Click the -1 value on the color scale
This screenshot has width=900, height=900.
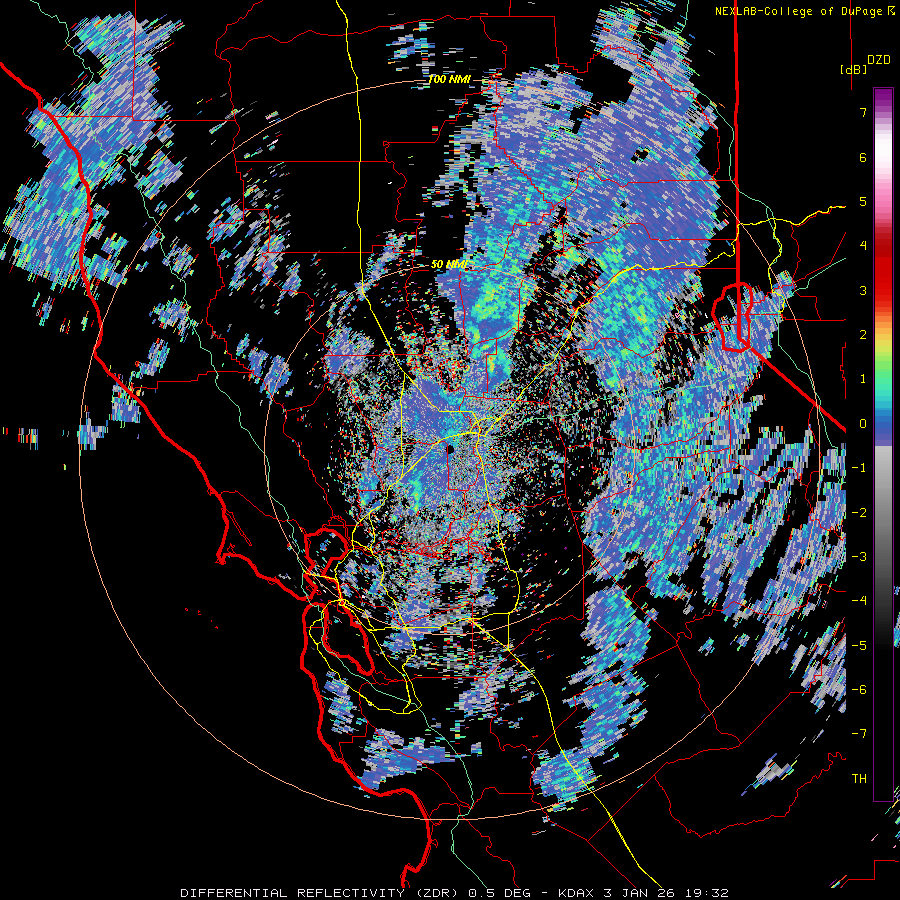(x=859, y=468)
